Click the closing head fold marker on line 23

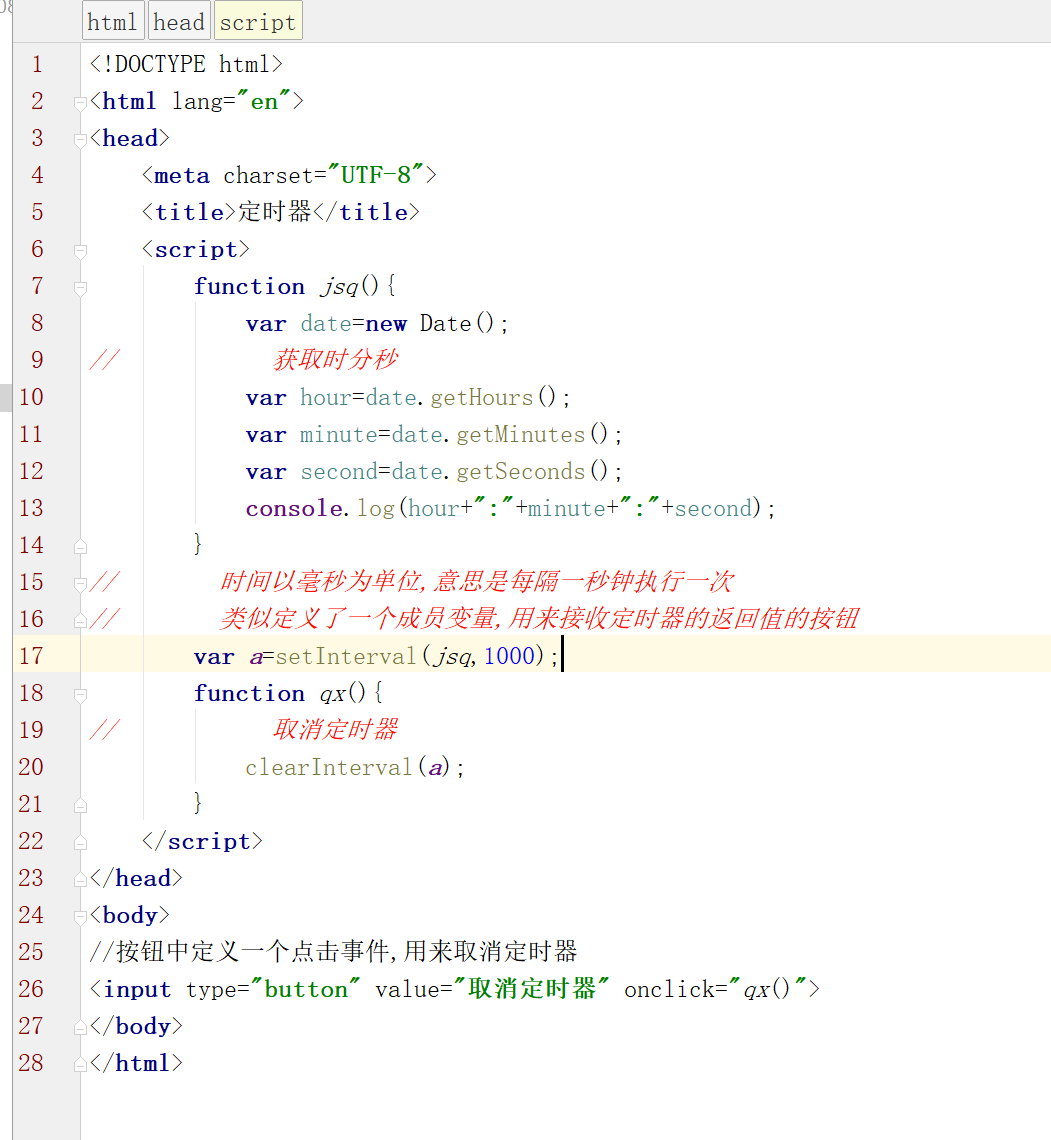pyautogui.click(x=81, y=880)
